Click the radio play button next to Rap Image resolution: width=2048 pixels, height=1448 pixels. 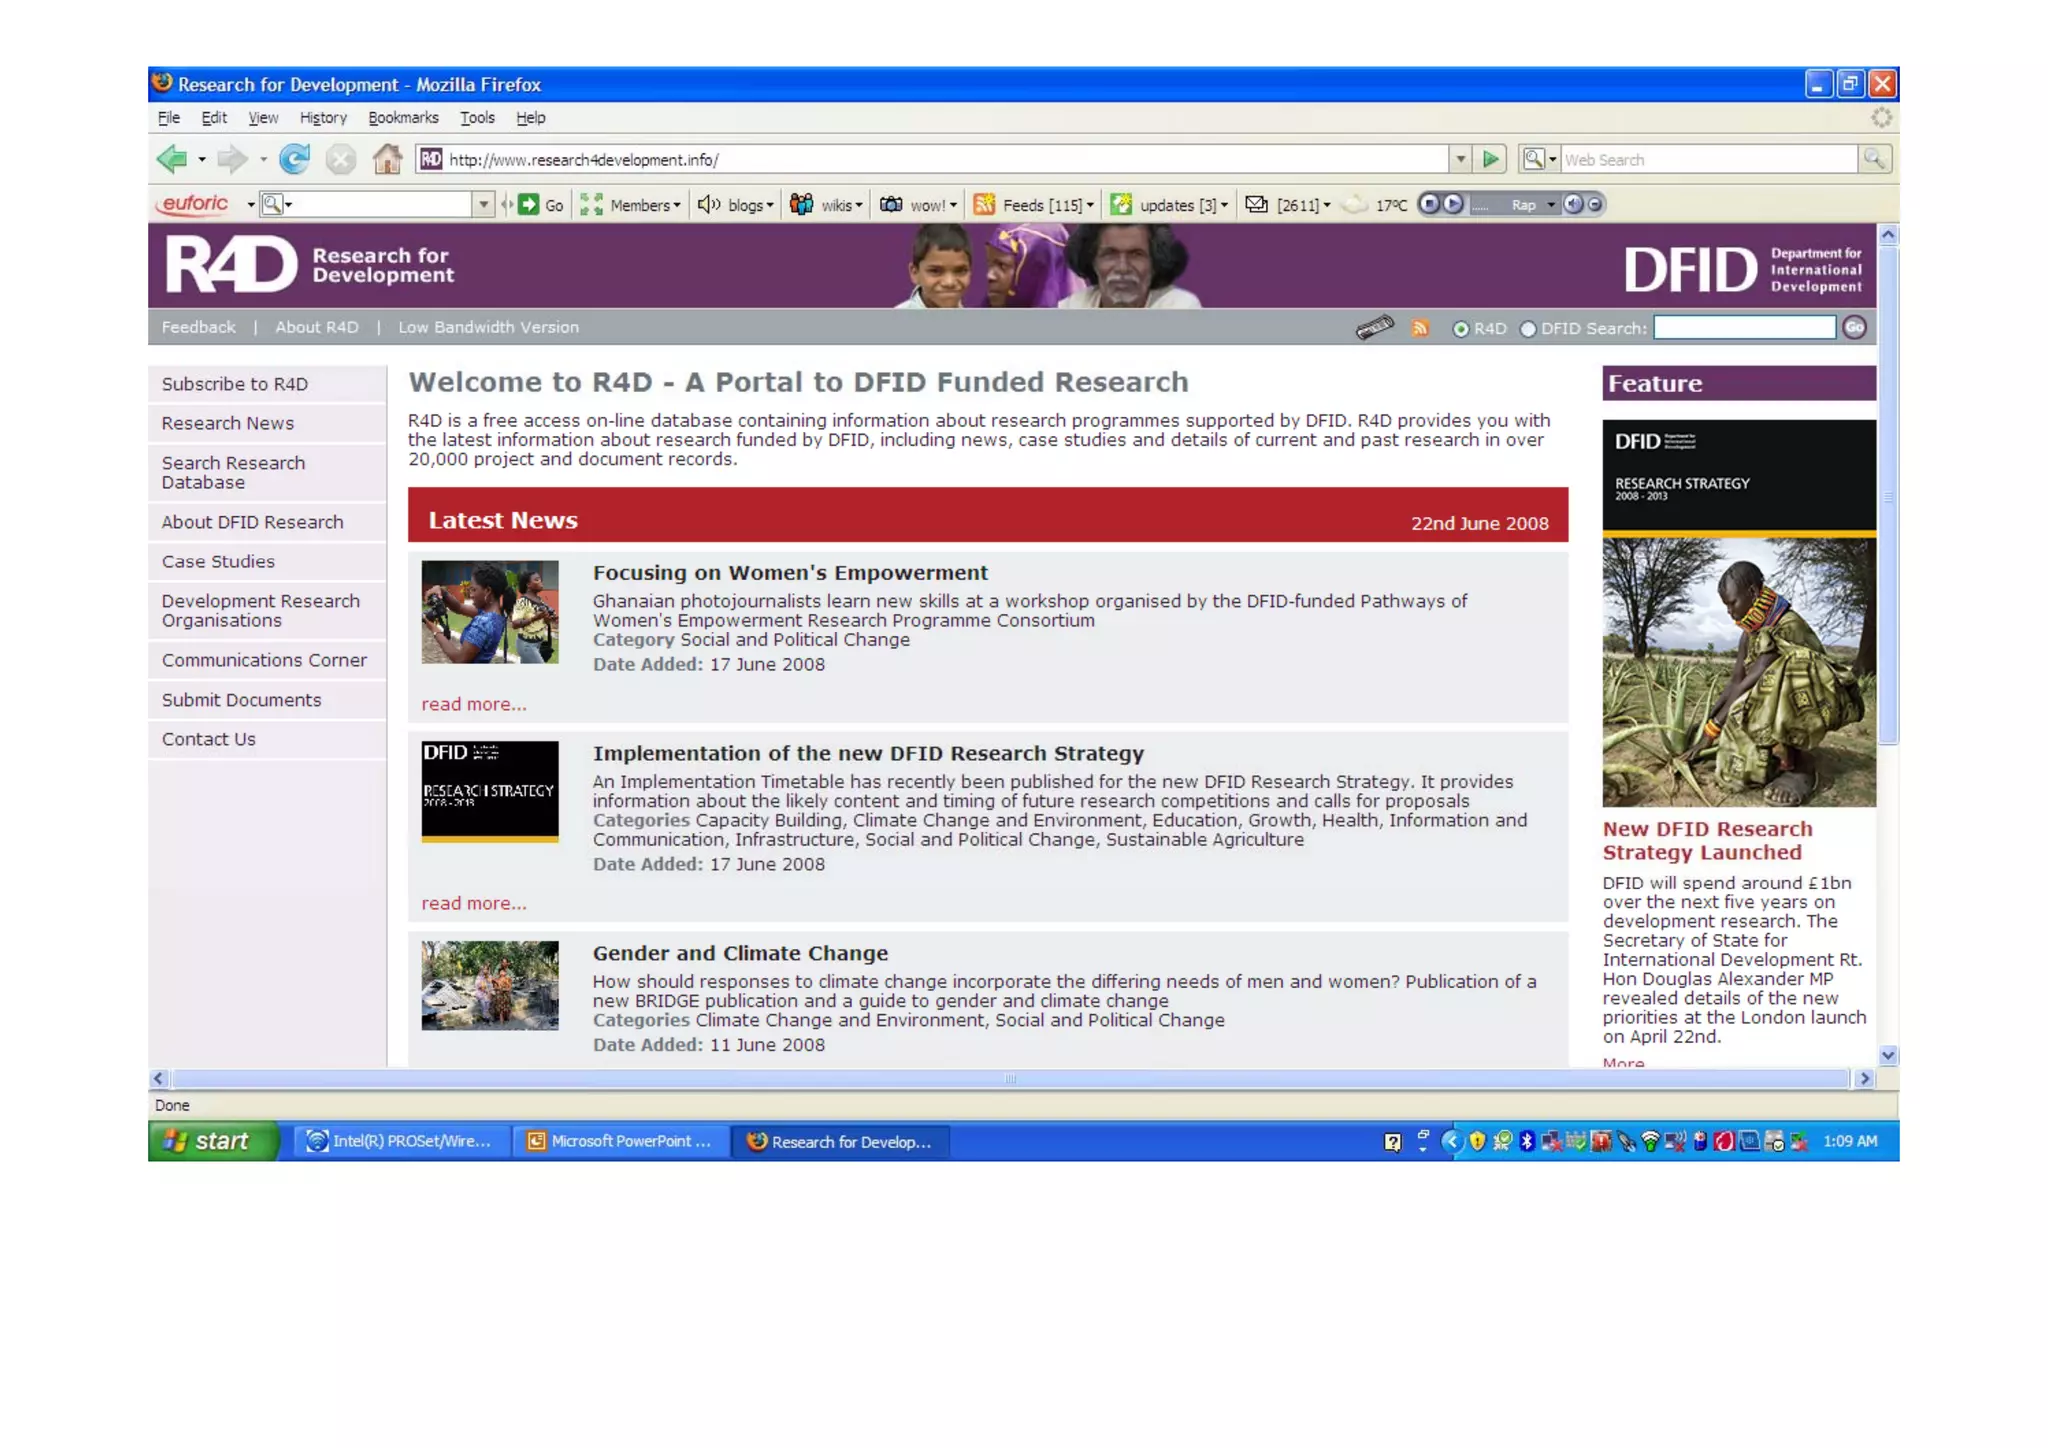tap(1453, 204)
